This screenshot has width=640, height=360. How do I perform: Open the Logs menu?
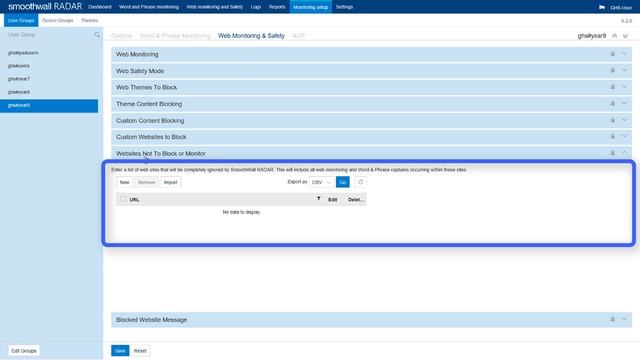256,7
